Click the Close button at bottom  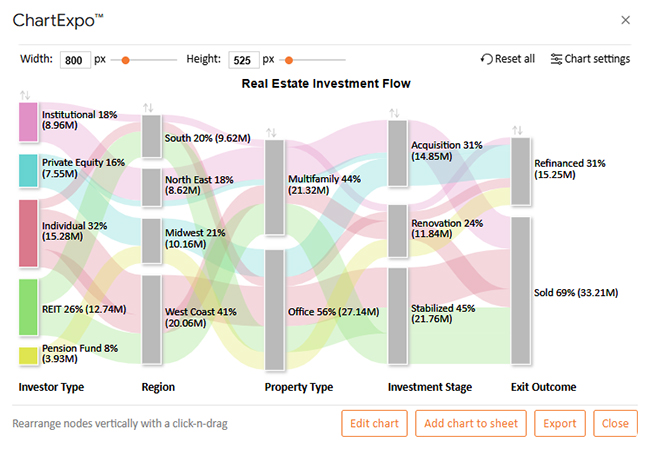[x=615, y=424]
